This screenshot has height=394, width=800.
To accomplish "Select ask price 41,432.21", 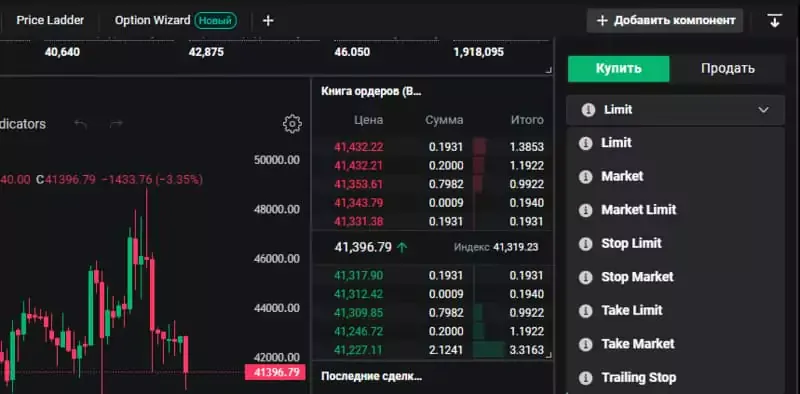I will [x=358, y=165].
